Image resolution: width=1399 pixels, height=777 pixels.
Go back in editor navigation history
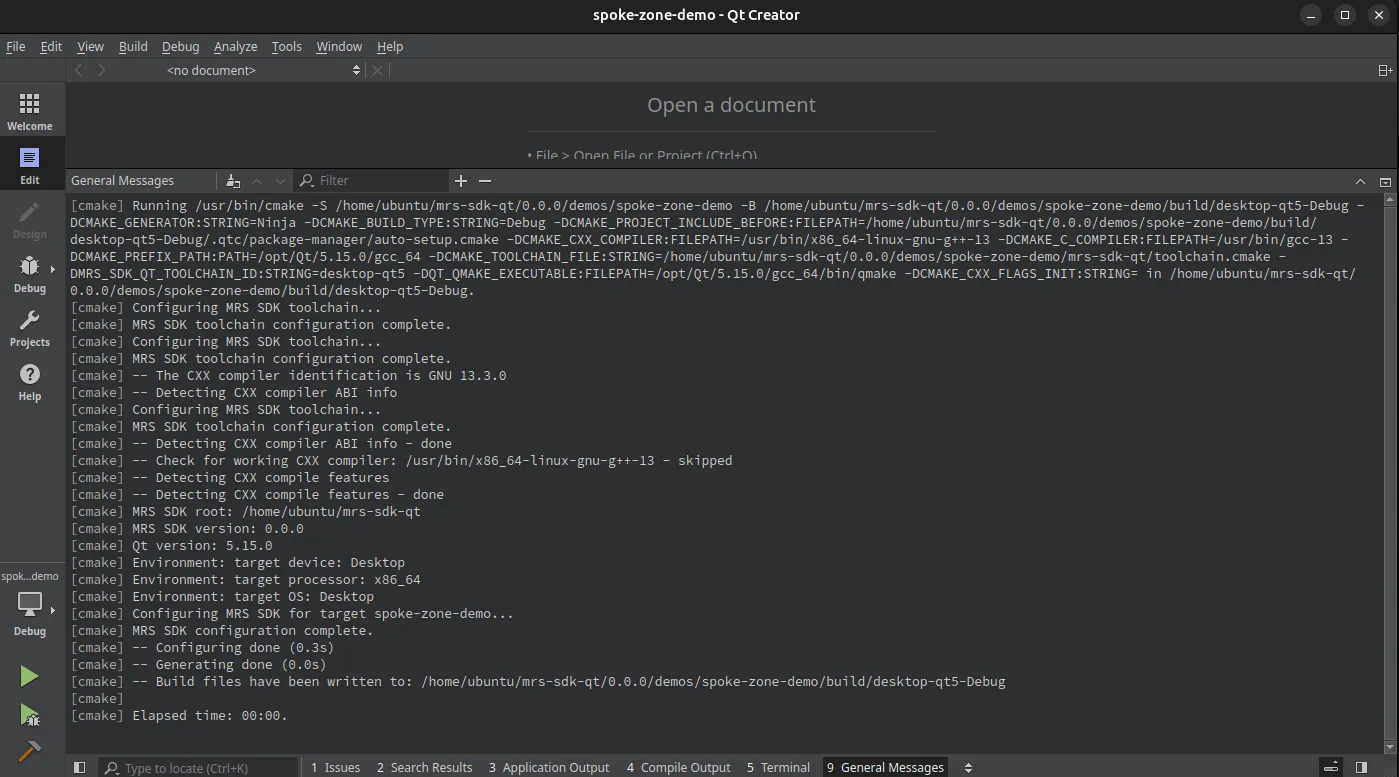pyautogui.click(x=79, y=70)
